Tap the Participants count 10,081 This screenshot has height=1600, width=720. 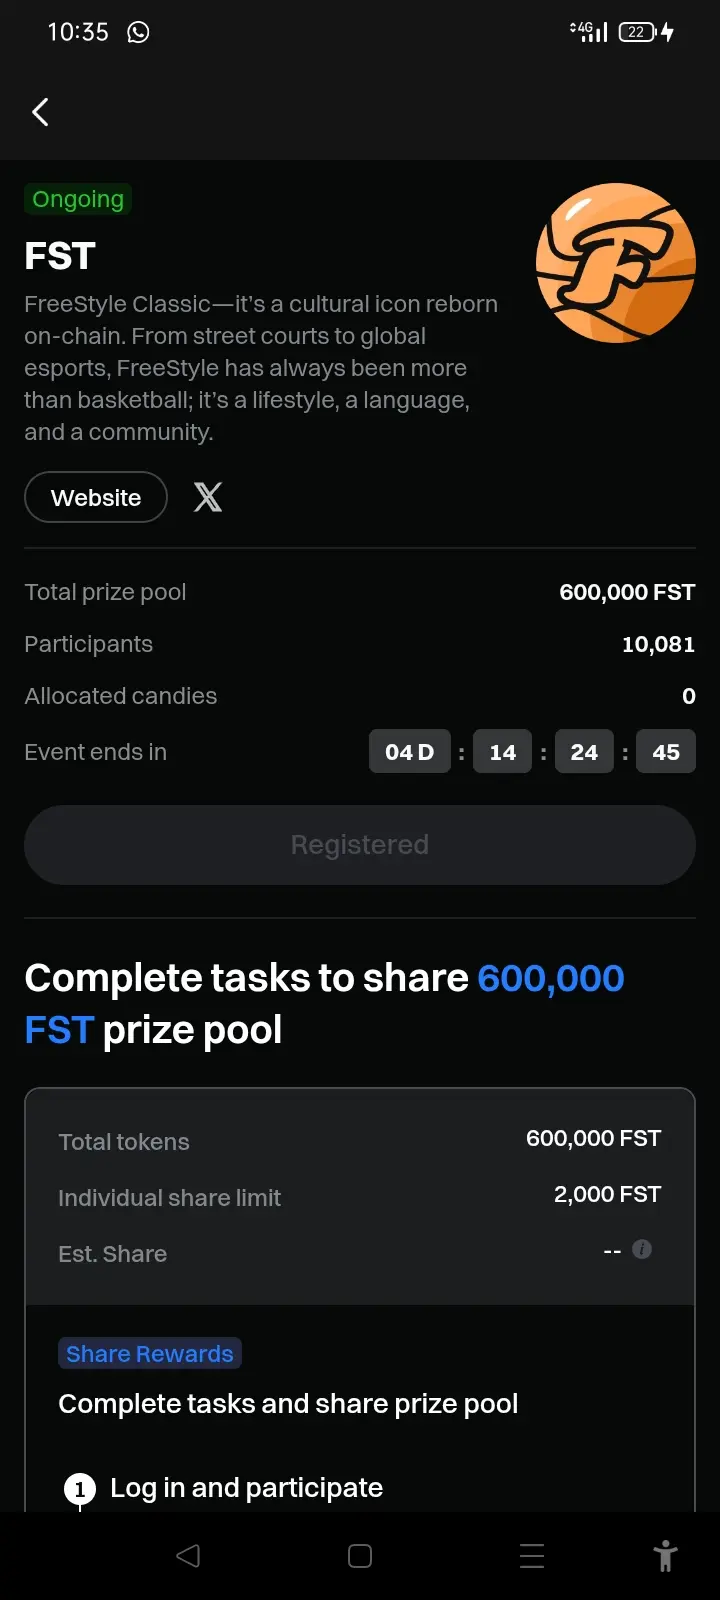pos(658,644)
